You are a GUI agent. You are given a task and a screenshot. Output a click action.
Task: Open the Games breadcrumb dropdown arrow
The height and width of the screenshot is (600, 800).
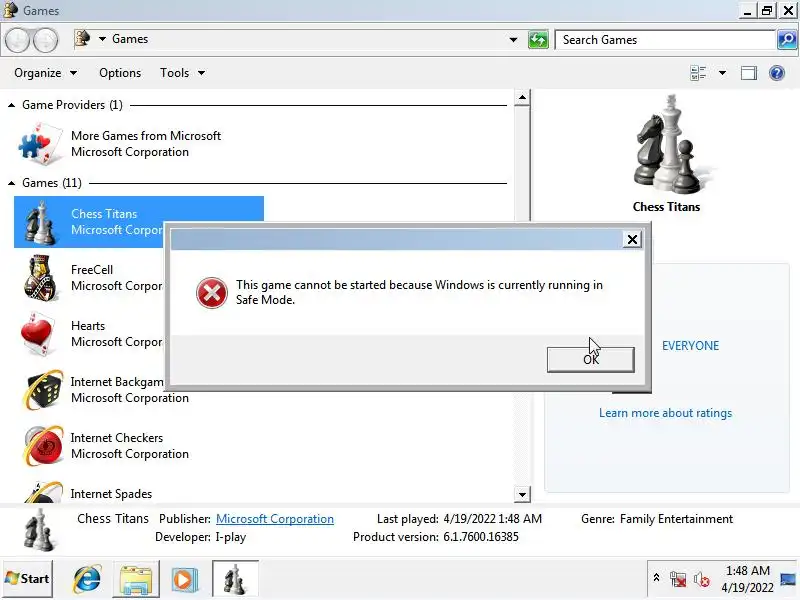pyautogui.click(x=102, y=39)
